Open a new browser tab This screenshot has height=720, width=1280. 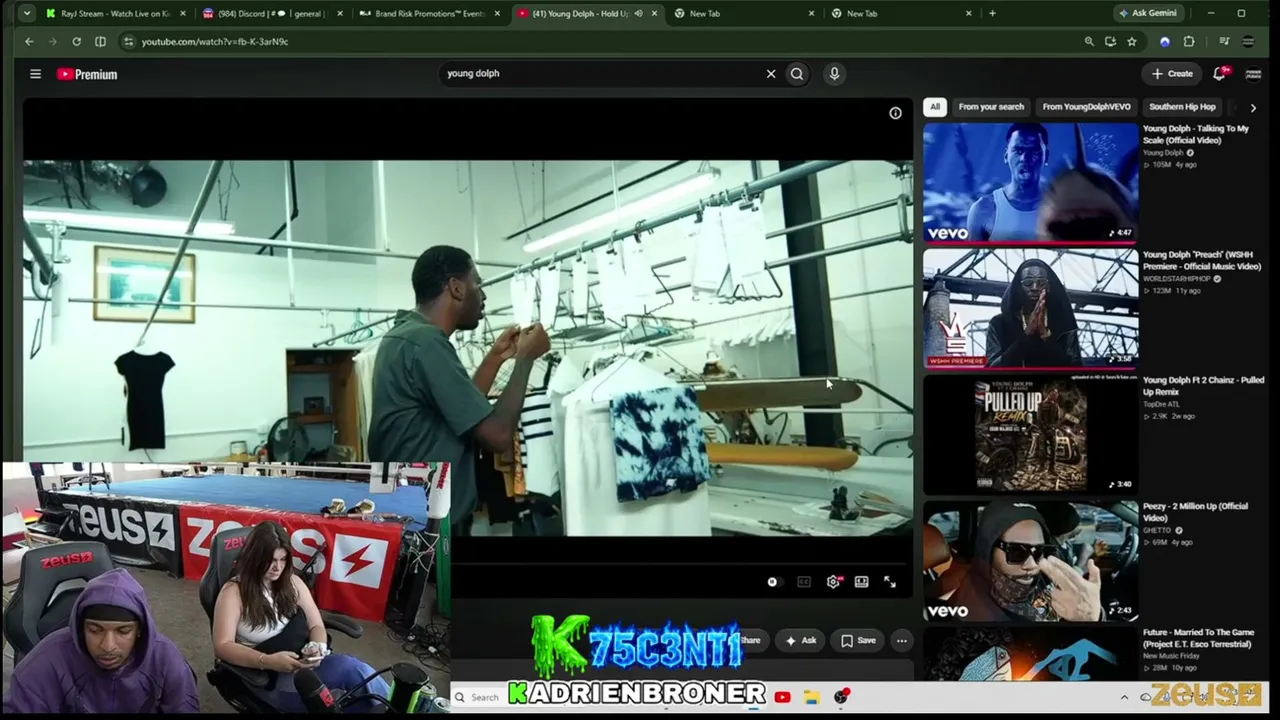pyautogui.click(x=992, y=14)
